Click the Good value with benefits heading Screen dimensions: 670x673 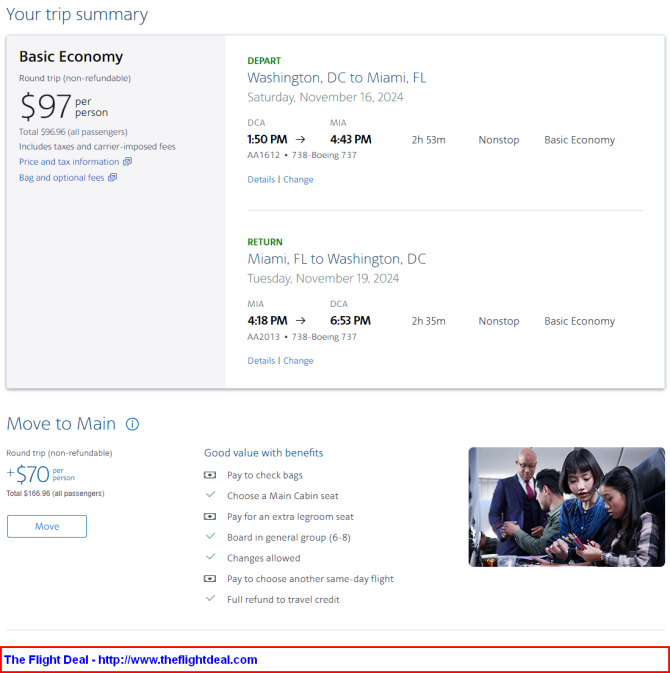click(264, 453)
